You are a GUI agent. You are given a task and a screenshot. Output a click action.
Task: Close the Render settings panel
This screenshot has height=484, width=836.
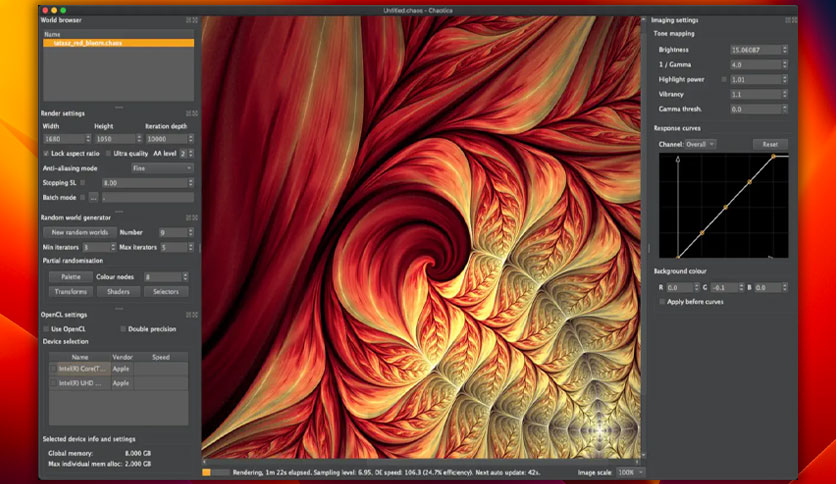195,114
